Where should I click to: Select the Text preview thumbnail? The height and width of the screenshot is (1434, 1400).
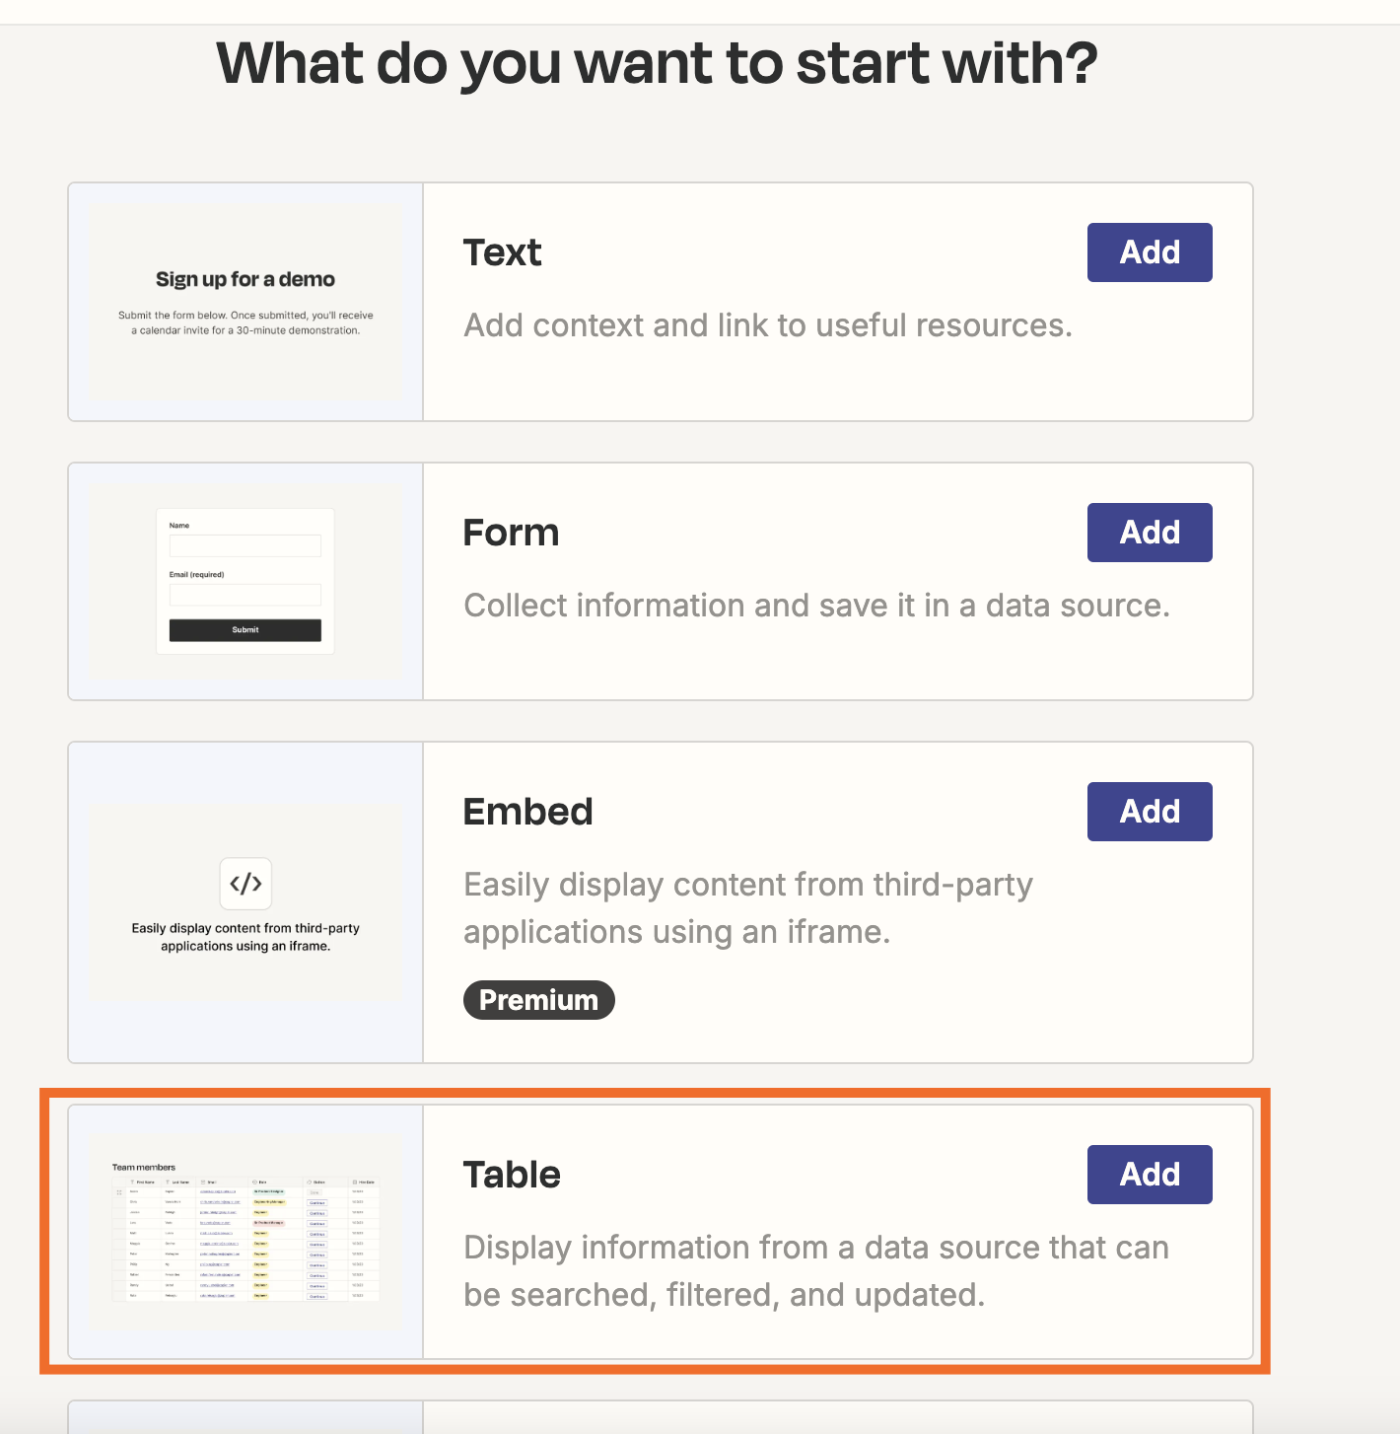246,302
